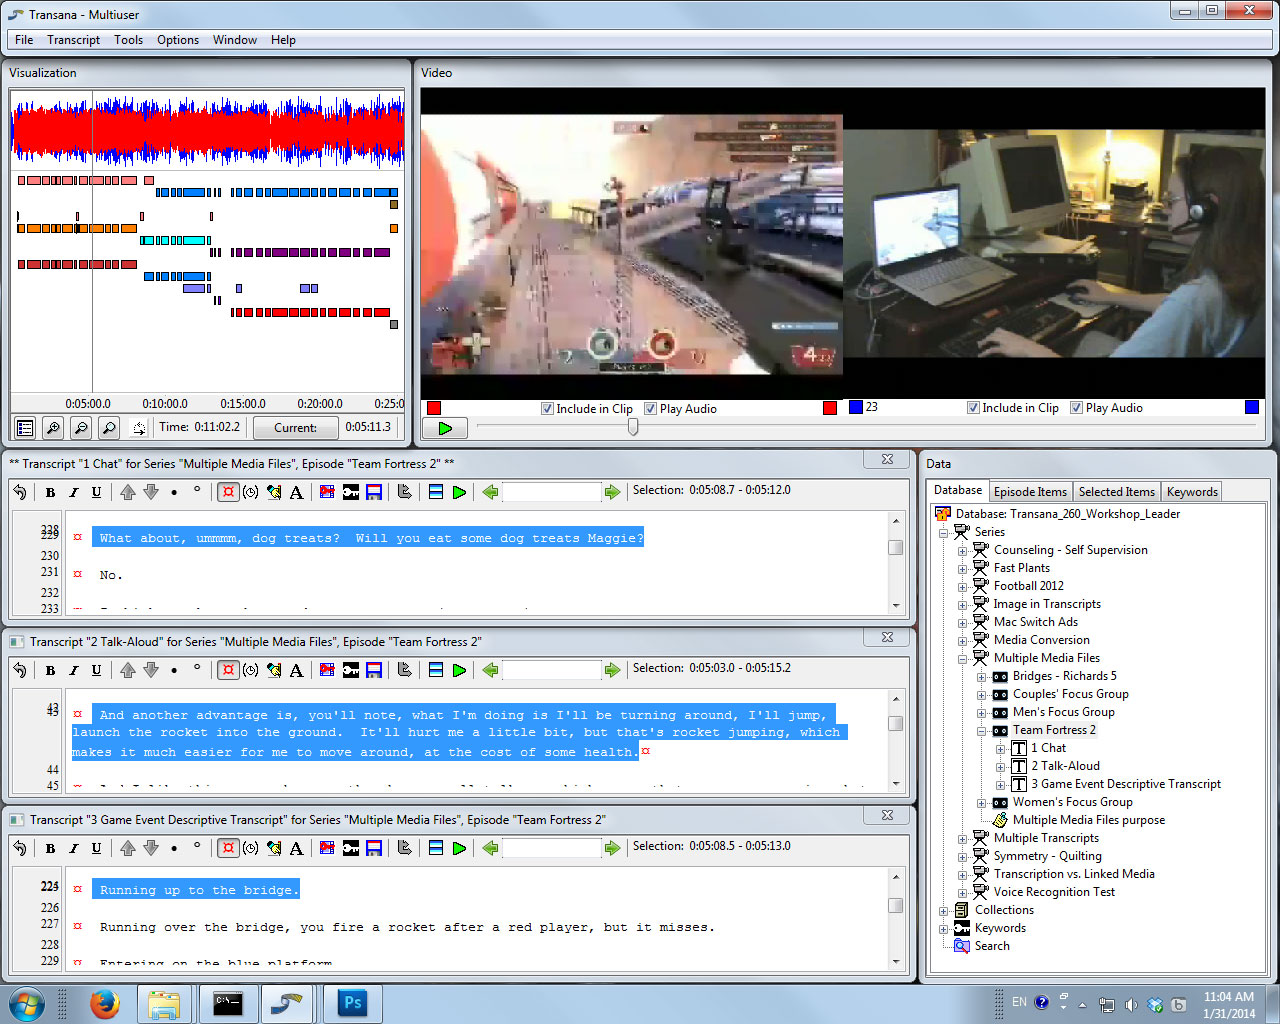Click the create clip dashed-arrow icon under Visualization
The image size is (1280, 1024).
[x=138, y=428]
